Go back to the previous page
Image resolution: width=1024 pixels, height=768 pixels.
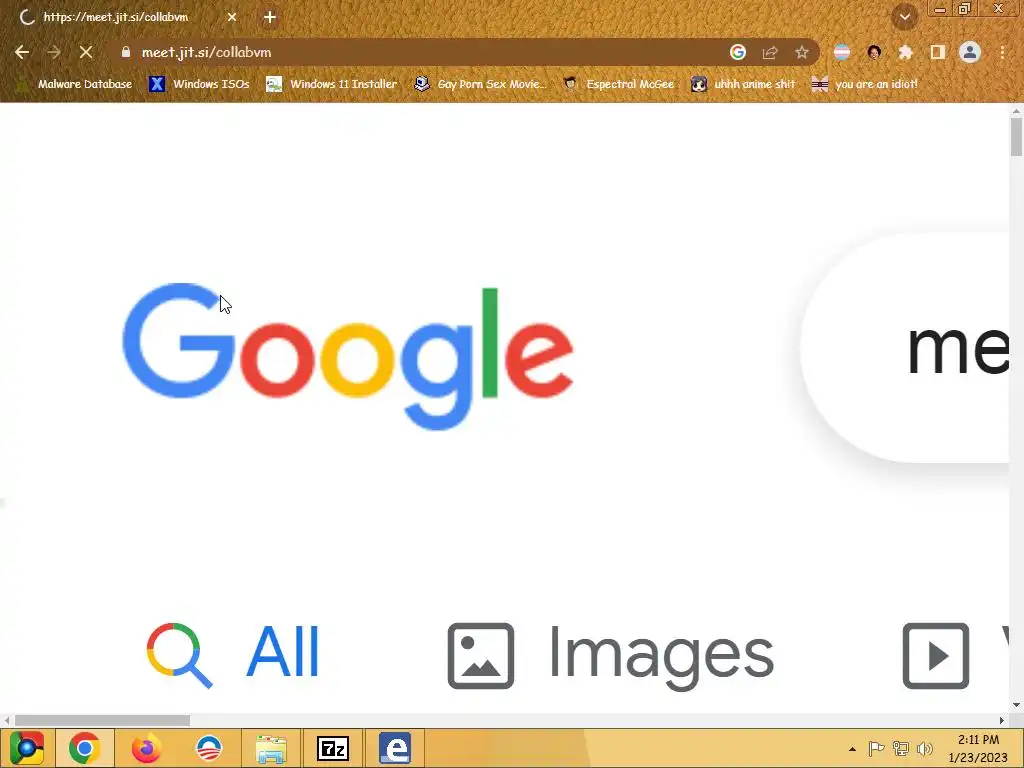pos(22,52)
